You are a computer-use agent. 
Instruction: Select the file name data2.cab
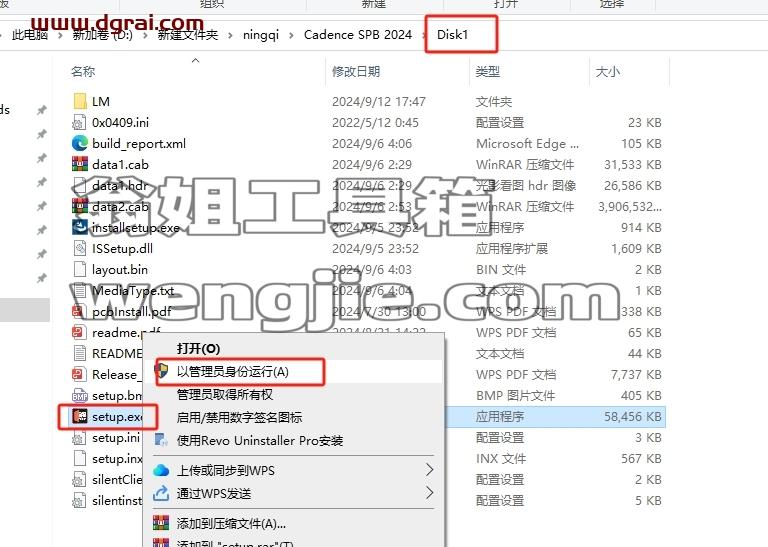tap(120, 207)
